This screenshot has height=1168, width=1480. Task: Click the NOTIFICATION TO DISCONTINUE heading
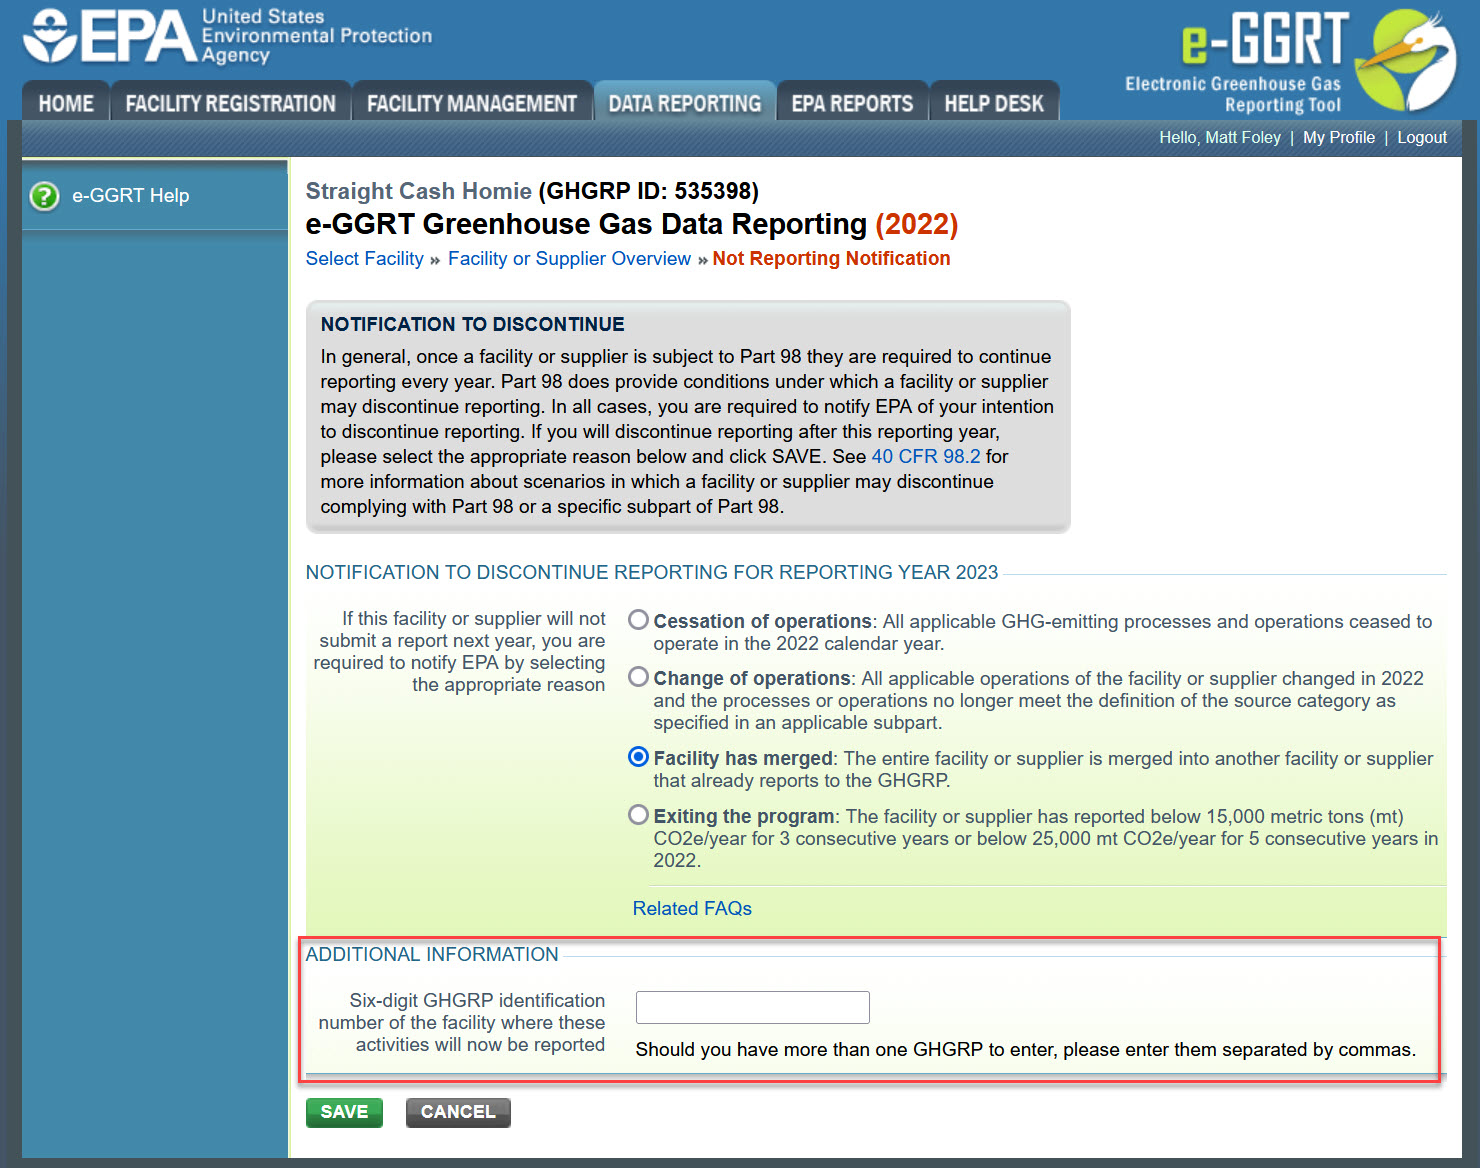473,324
